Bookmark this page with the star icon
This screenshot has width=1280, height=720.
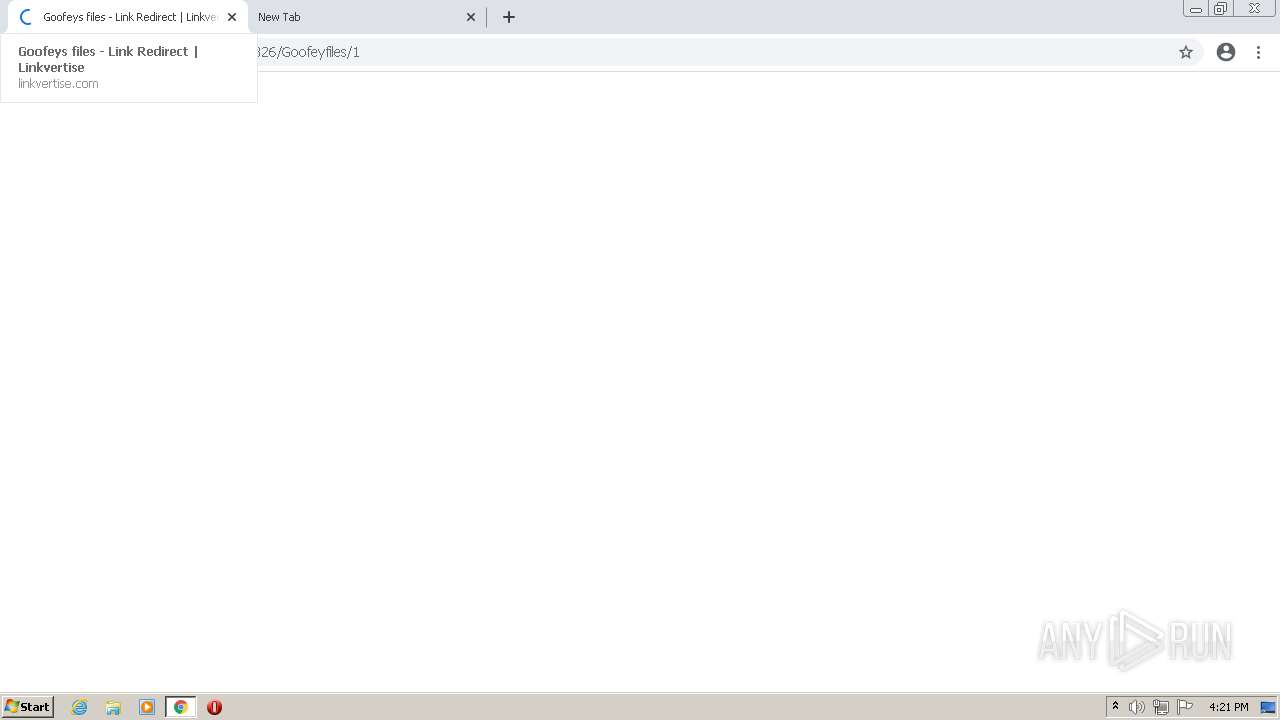[1186, 52]
